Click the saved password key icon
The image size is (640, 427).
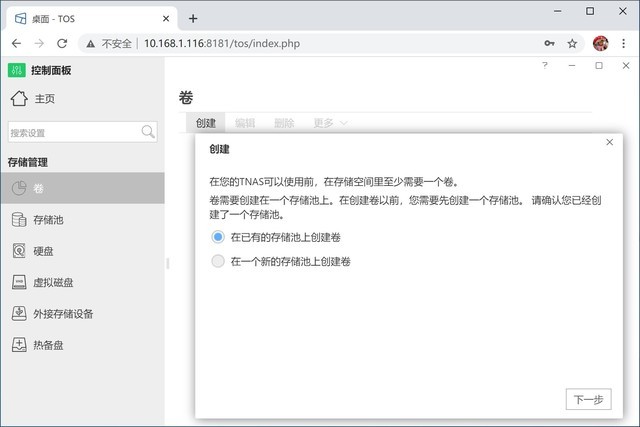click(x=549, y=43)
